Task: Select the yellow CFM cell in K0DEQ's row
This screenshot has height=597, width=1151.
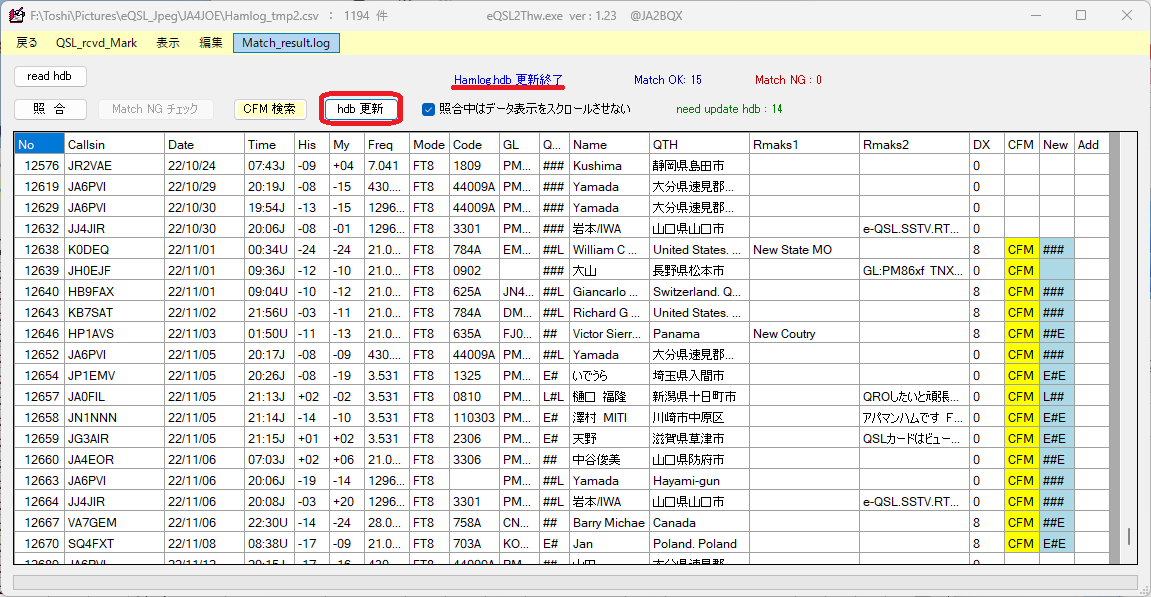Action: tap(1020, 249)
